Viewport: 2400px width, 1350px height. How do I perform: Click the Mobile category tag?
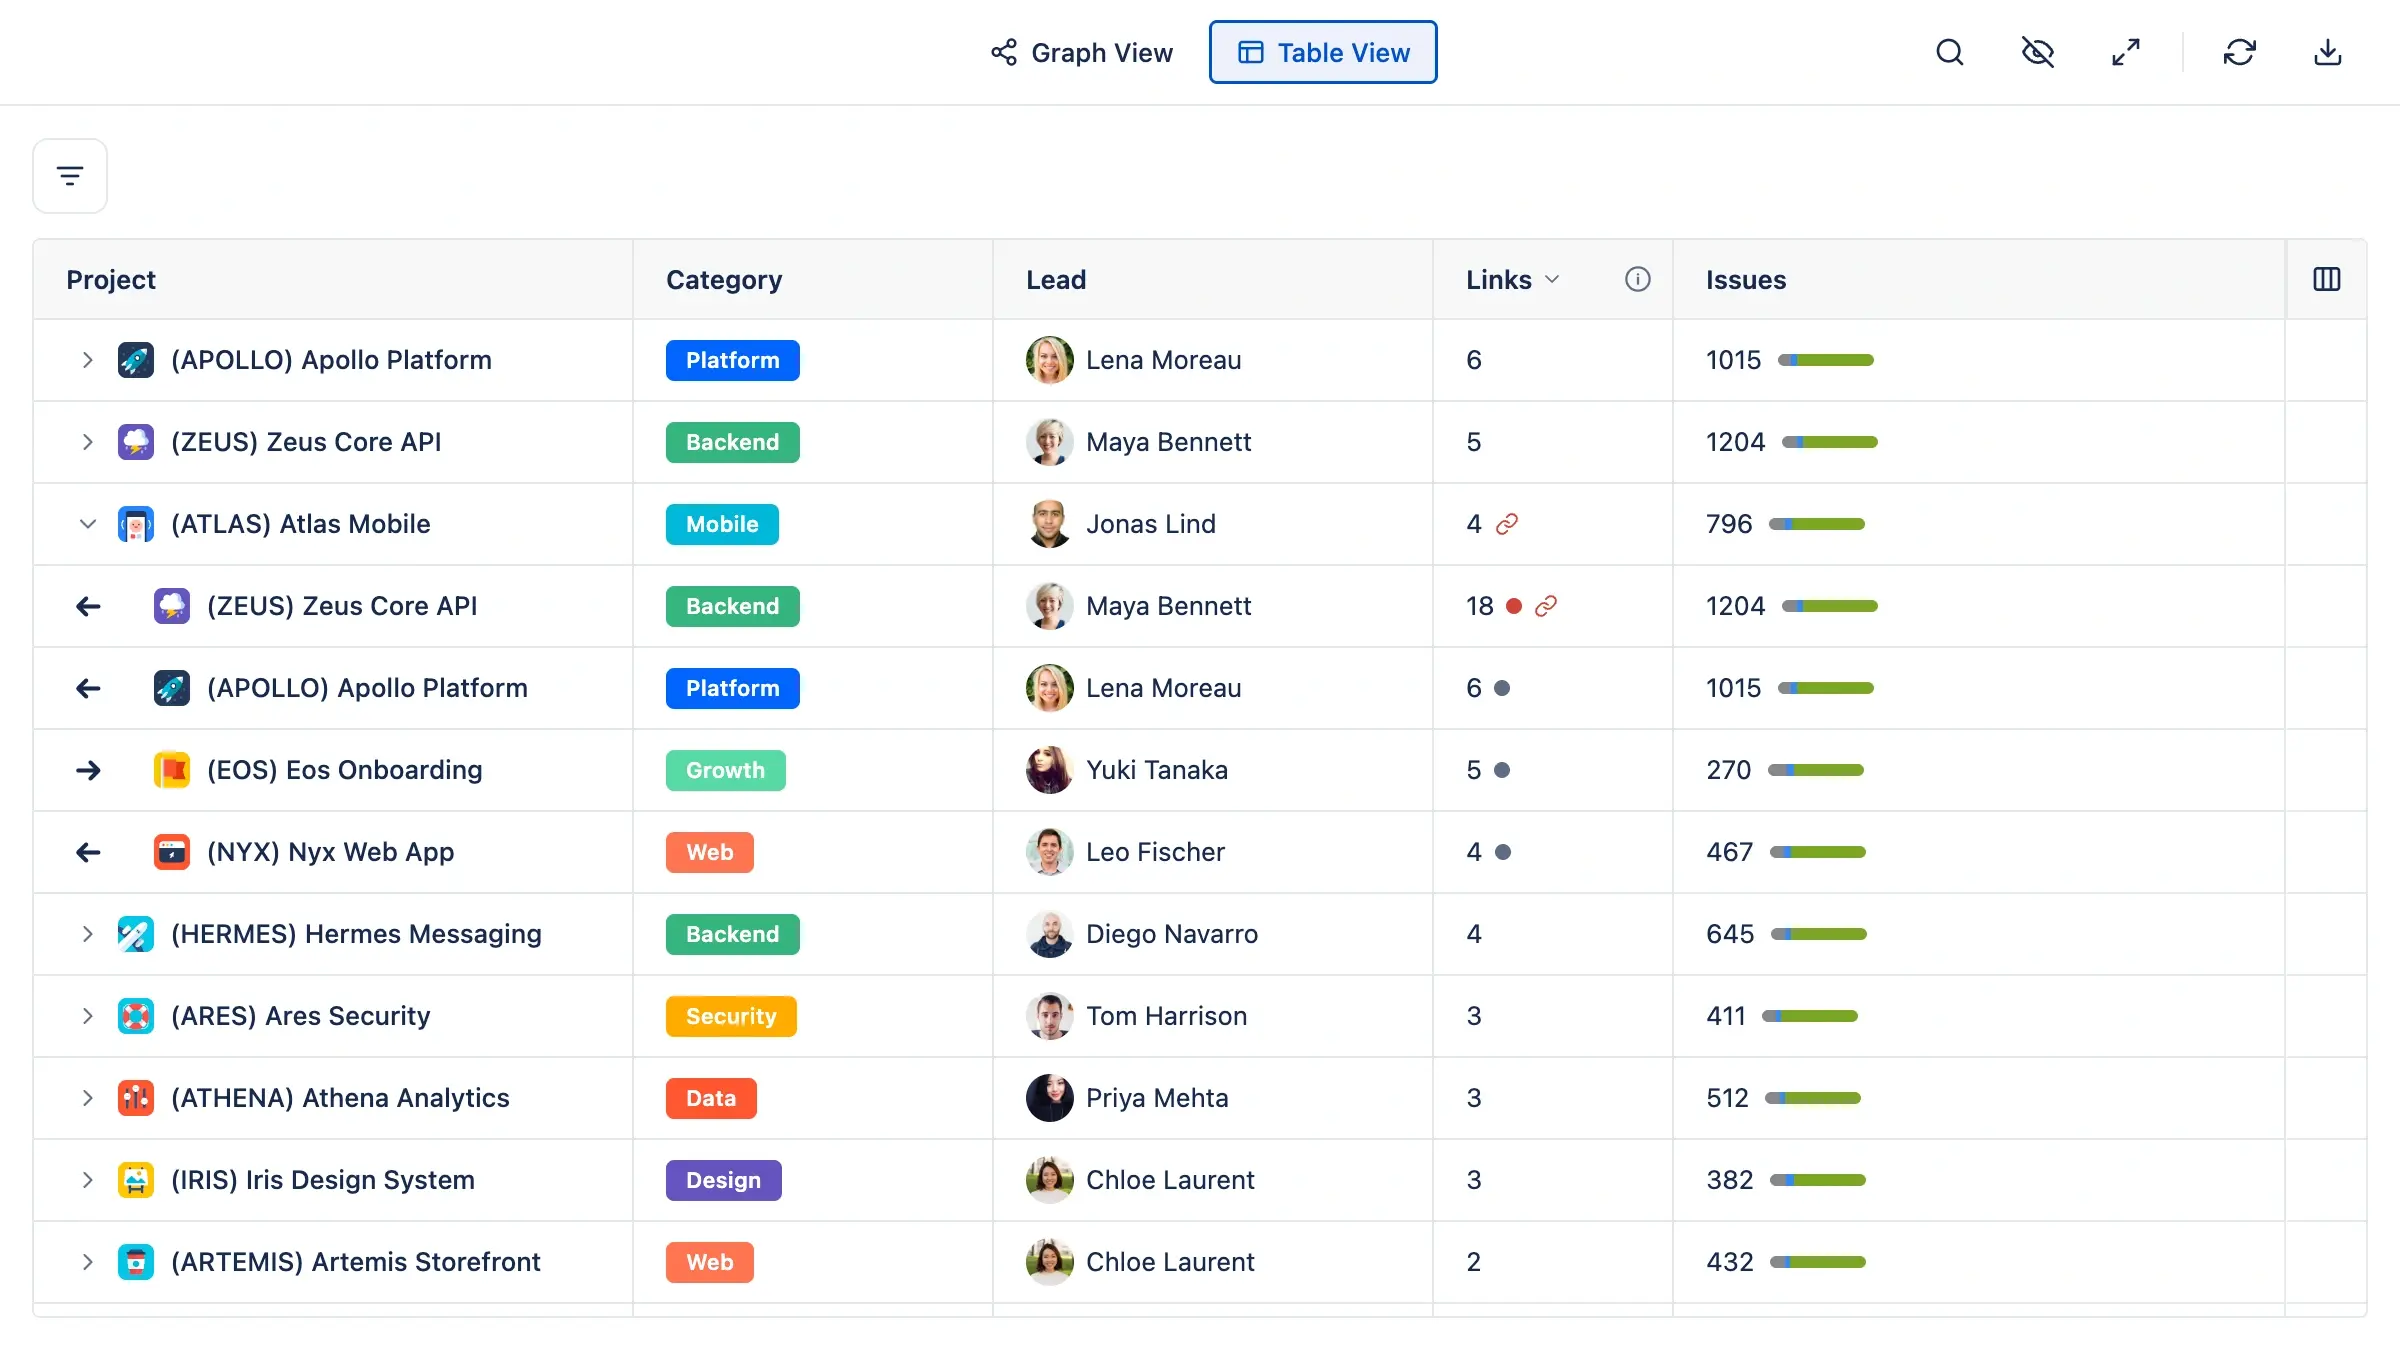click(722, 524)
